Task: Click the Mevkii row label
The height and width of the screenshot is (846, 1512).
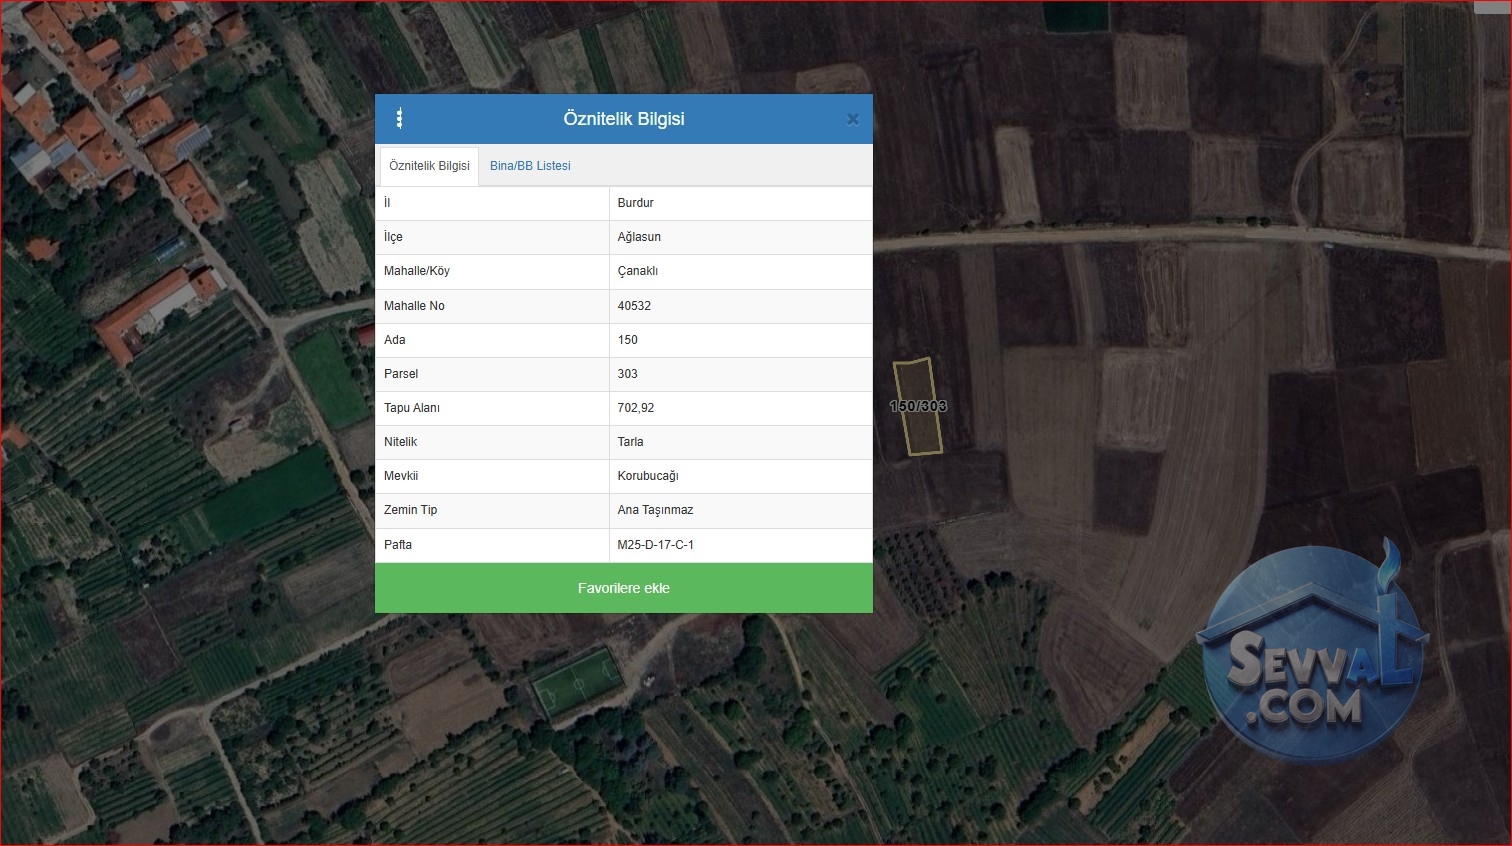Action: (x=401, y=476)
